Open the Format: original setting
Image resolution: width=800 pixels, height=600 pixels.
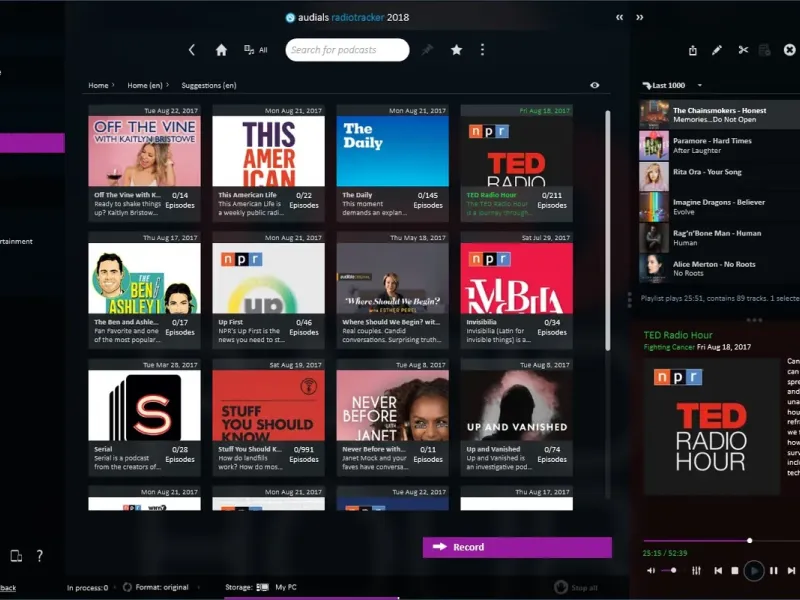coord(156,587)
